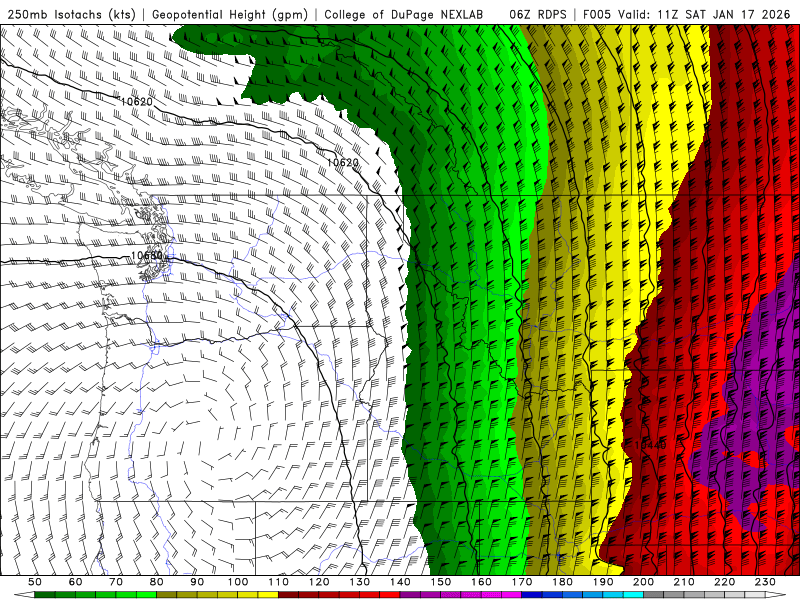Viewport: 800px width, 600px height.
Task: Select the 190 knot scale label
Action: 603,582
